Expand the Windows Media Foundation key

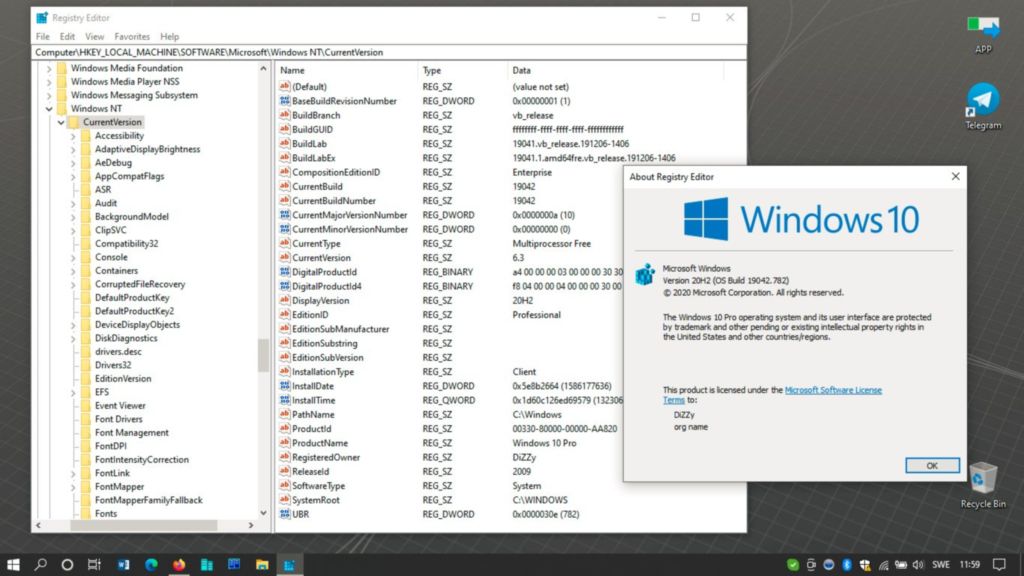pos(48,68)
